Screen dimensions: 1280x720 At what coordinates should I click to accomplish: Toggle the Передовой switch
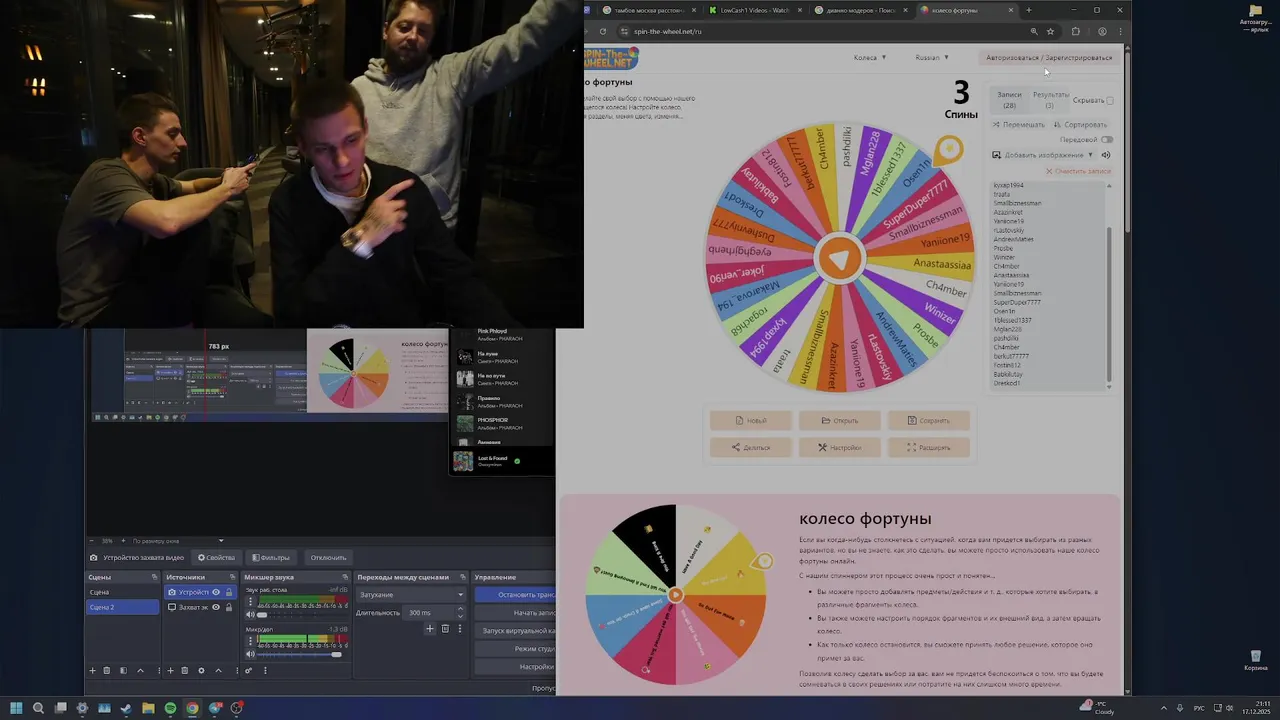[1106, 140]
